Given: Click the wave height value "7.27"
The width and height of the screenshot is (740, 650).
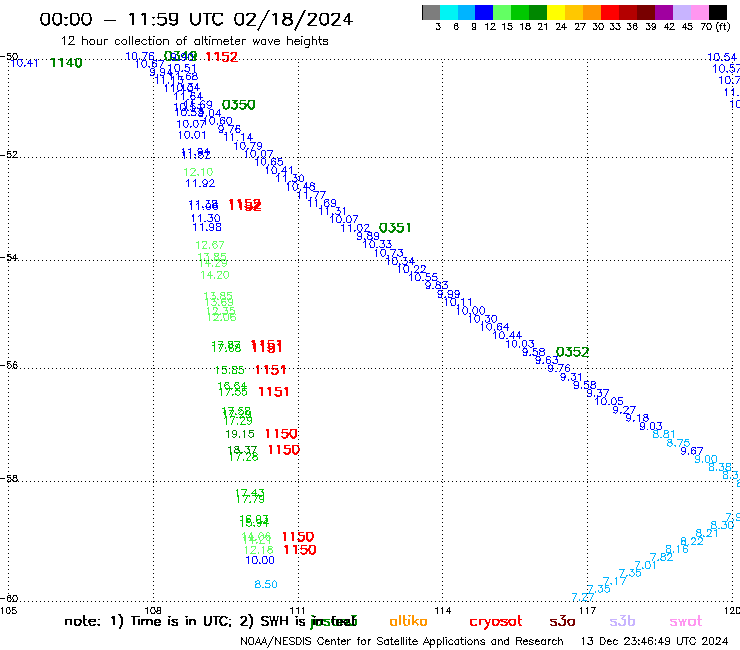Looking at the screenshot, I should [x=583, y=598].
